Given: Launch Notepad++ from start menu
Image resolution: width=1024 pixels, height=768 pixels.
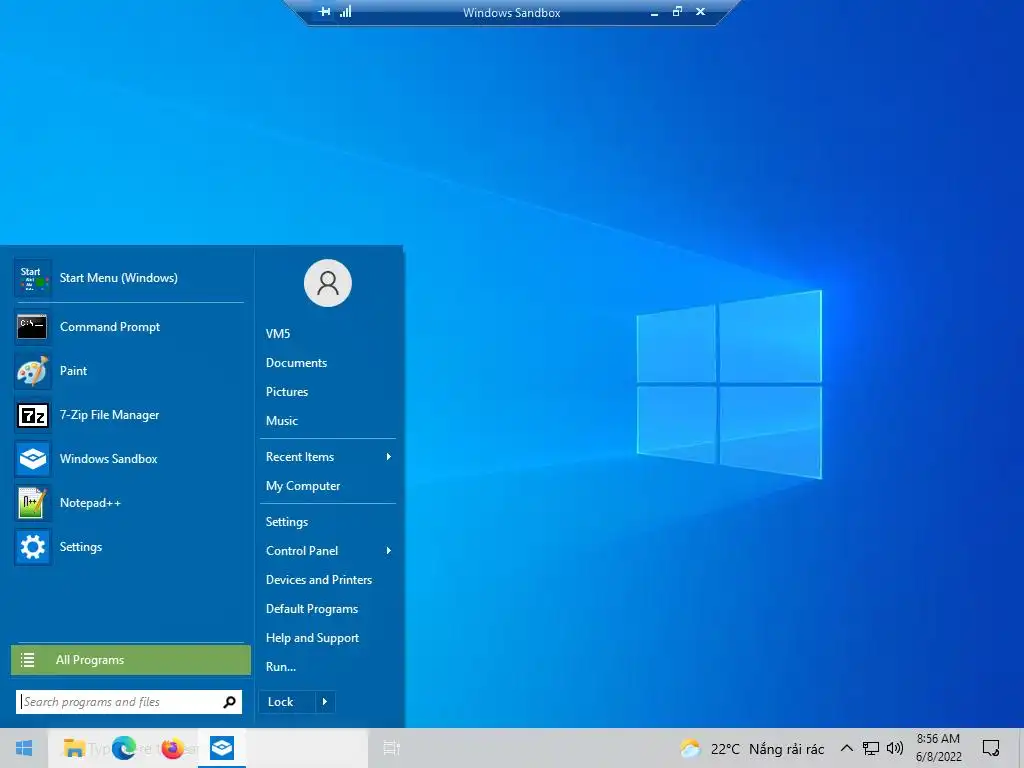Looking at the screenshot, I should tap(129, 503).
